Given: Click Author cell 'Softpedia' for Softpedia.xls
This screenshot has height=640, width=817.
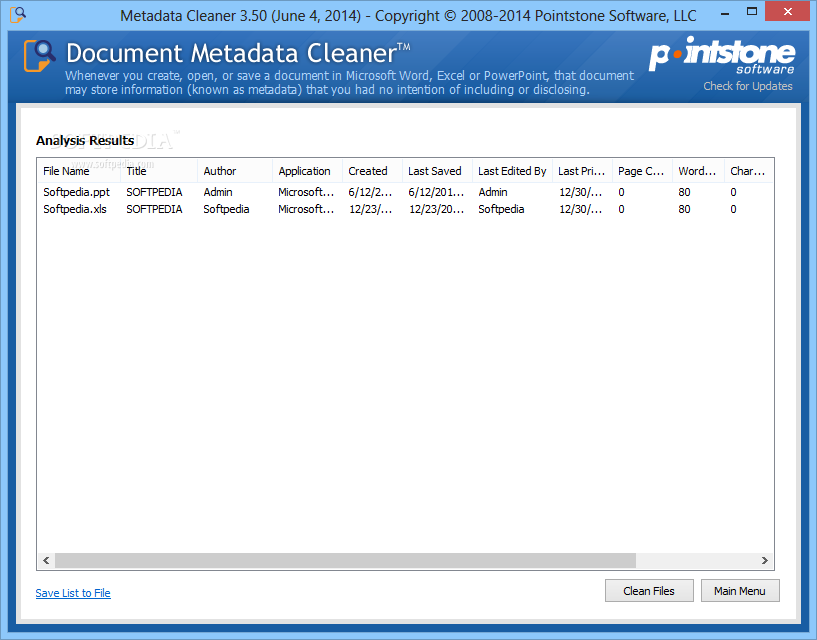Looking at the screenshot, I should pos(226,210).
